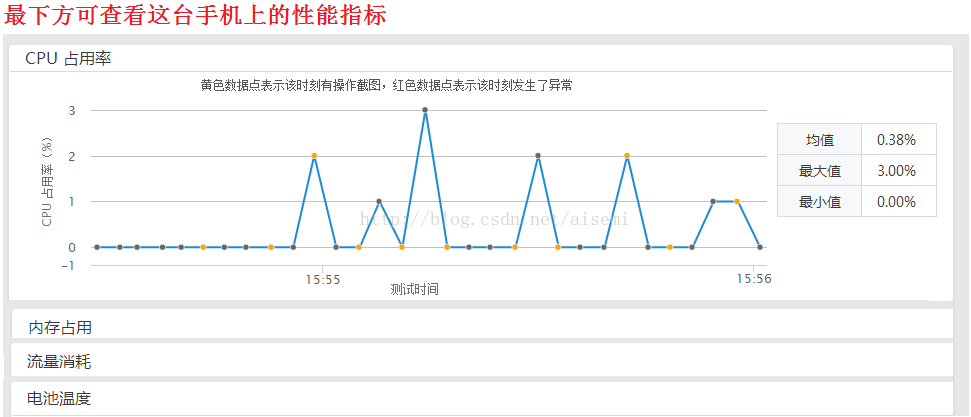Screen dimensions: 971x417
Task: Click the 最大值 table label
Action: tap(819, 171)
